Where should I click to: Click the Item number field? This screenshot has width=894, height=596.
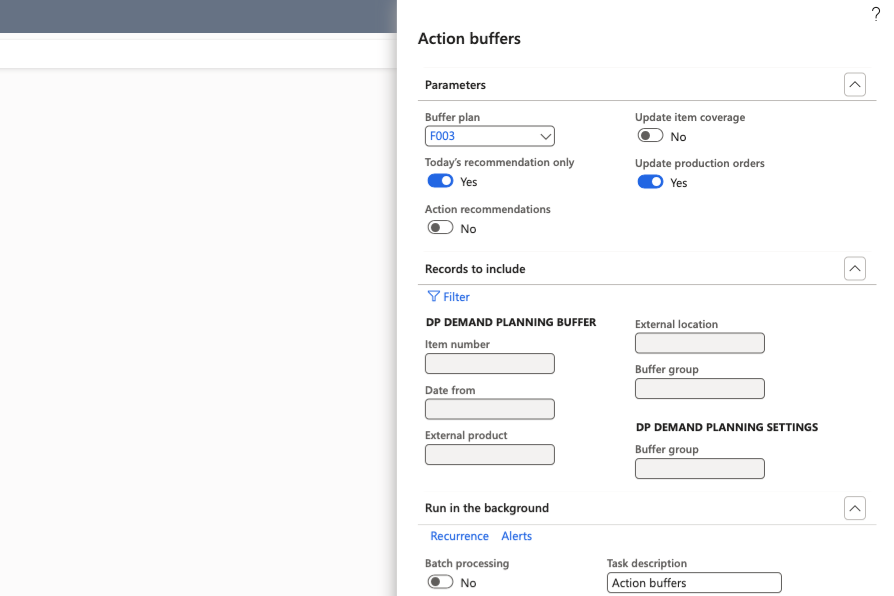tap(490, 364)
